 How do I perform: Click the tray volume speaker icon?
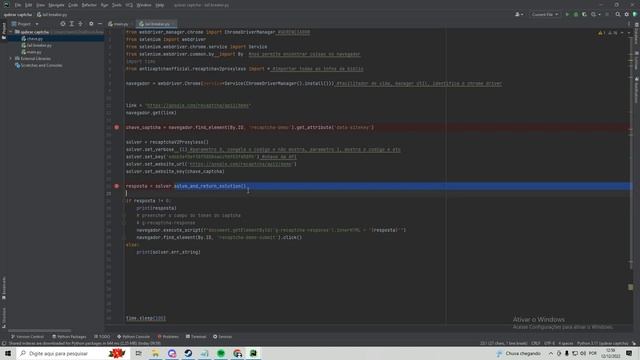(x=582, y=353)
